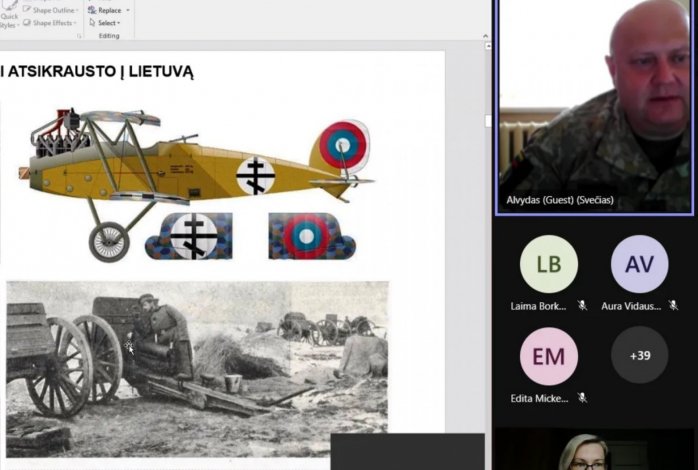Select the AV participant avatar
Image resolution: width=698 pixels, height=470 pixels.
point(639,264)
